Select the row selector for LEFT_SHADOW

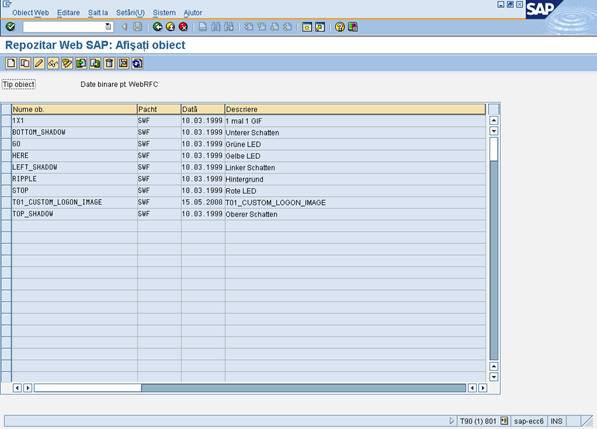tap(6, 167)
